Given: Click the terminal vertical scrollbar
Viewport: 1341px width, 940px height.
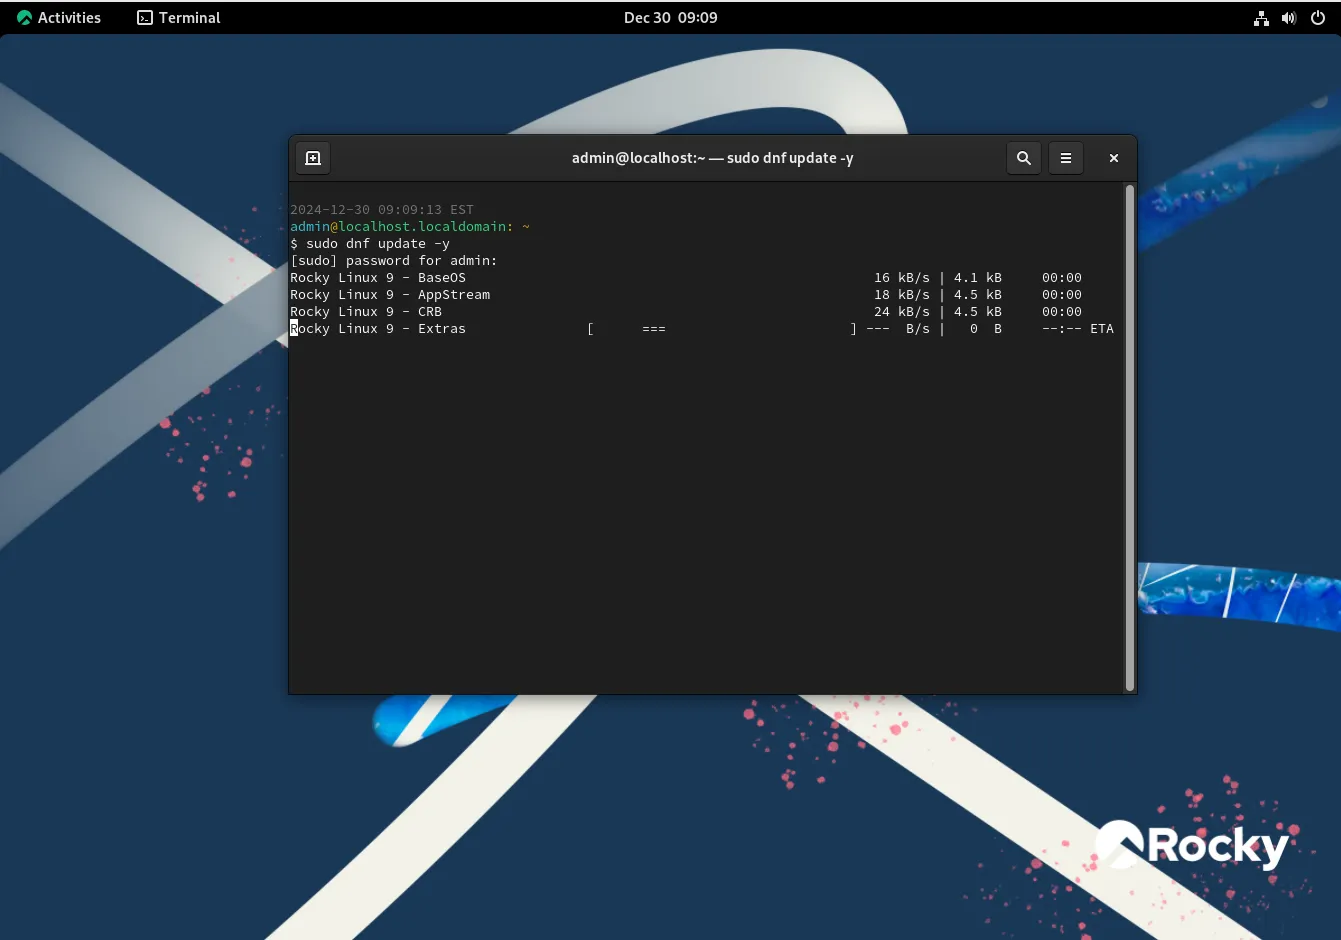Looking at the screenshot, I should (1130, 437).
